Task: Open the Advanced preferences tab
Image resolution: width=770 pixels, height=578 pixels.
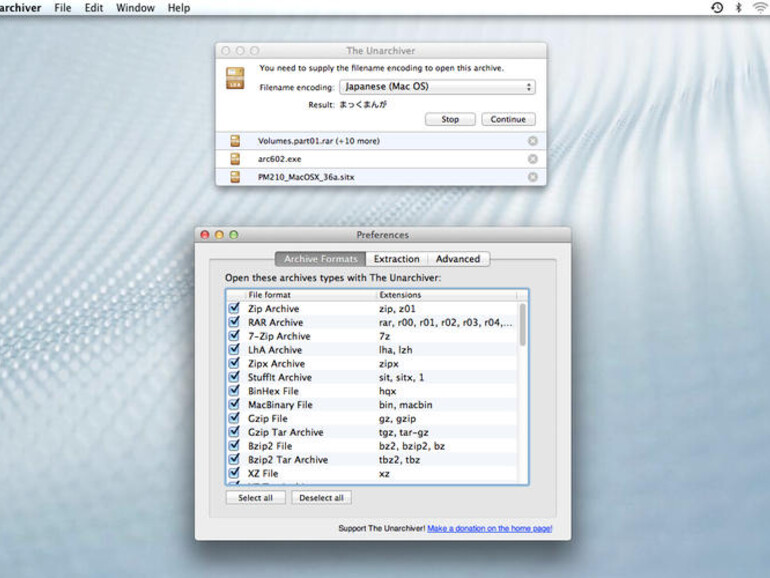Action: point(458,259)
